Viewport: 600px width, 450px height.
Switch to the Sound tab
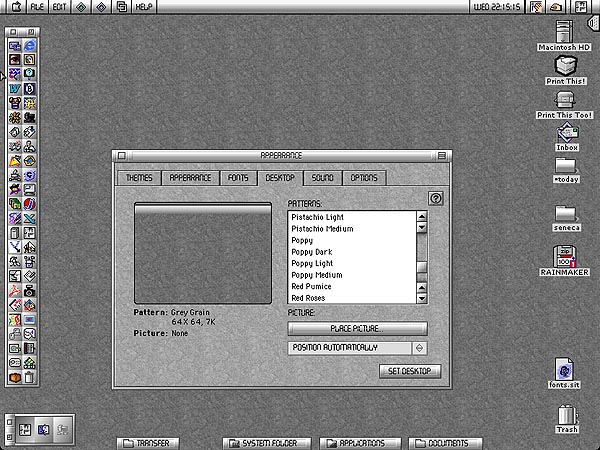(x=322, y=178)
